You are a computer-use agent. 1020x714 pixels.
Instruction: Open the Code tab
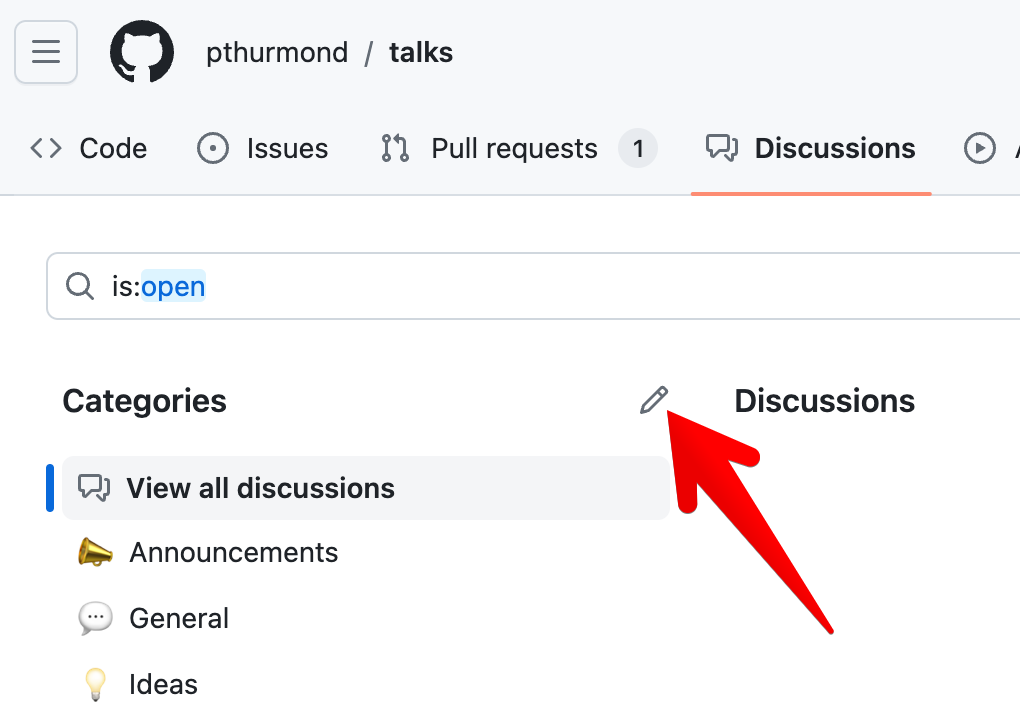click(x=113, y=148)
